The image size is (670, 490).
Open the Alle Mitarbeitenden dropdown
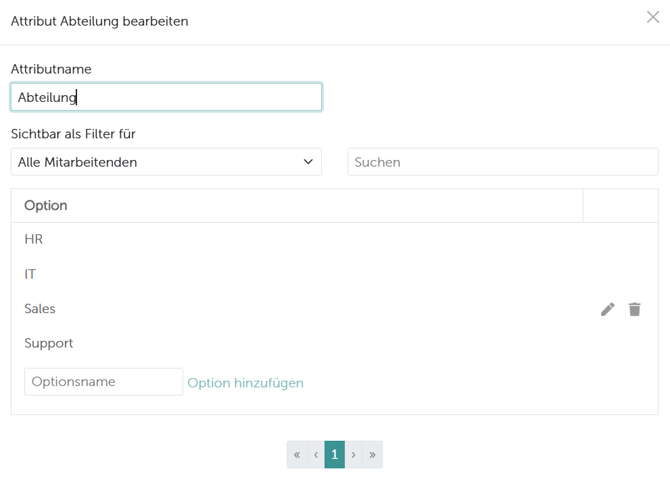(166, 162)
